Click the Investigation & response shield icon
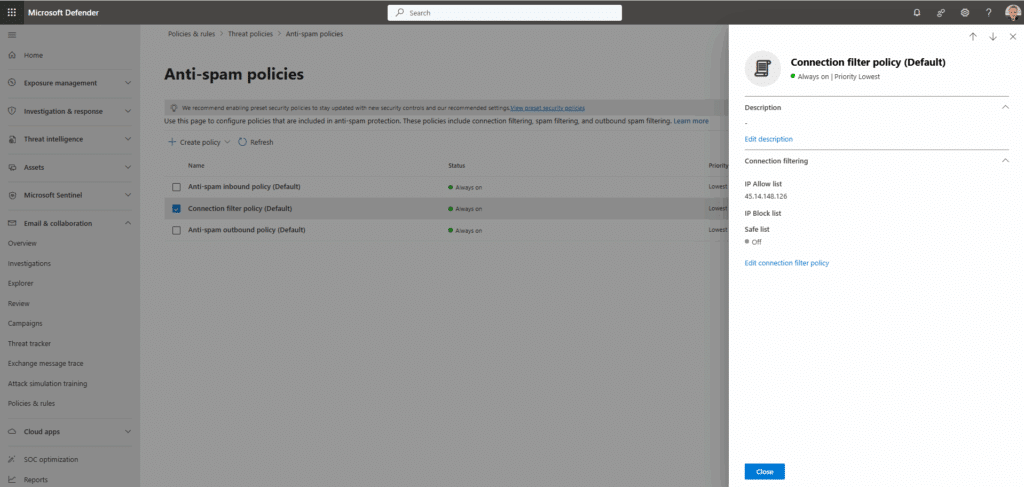 (12, 111)
